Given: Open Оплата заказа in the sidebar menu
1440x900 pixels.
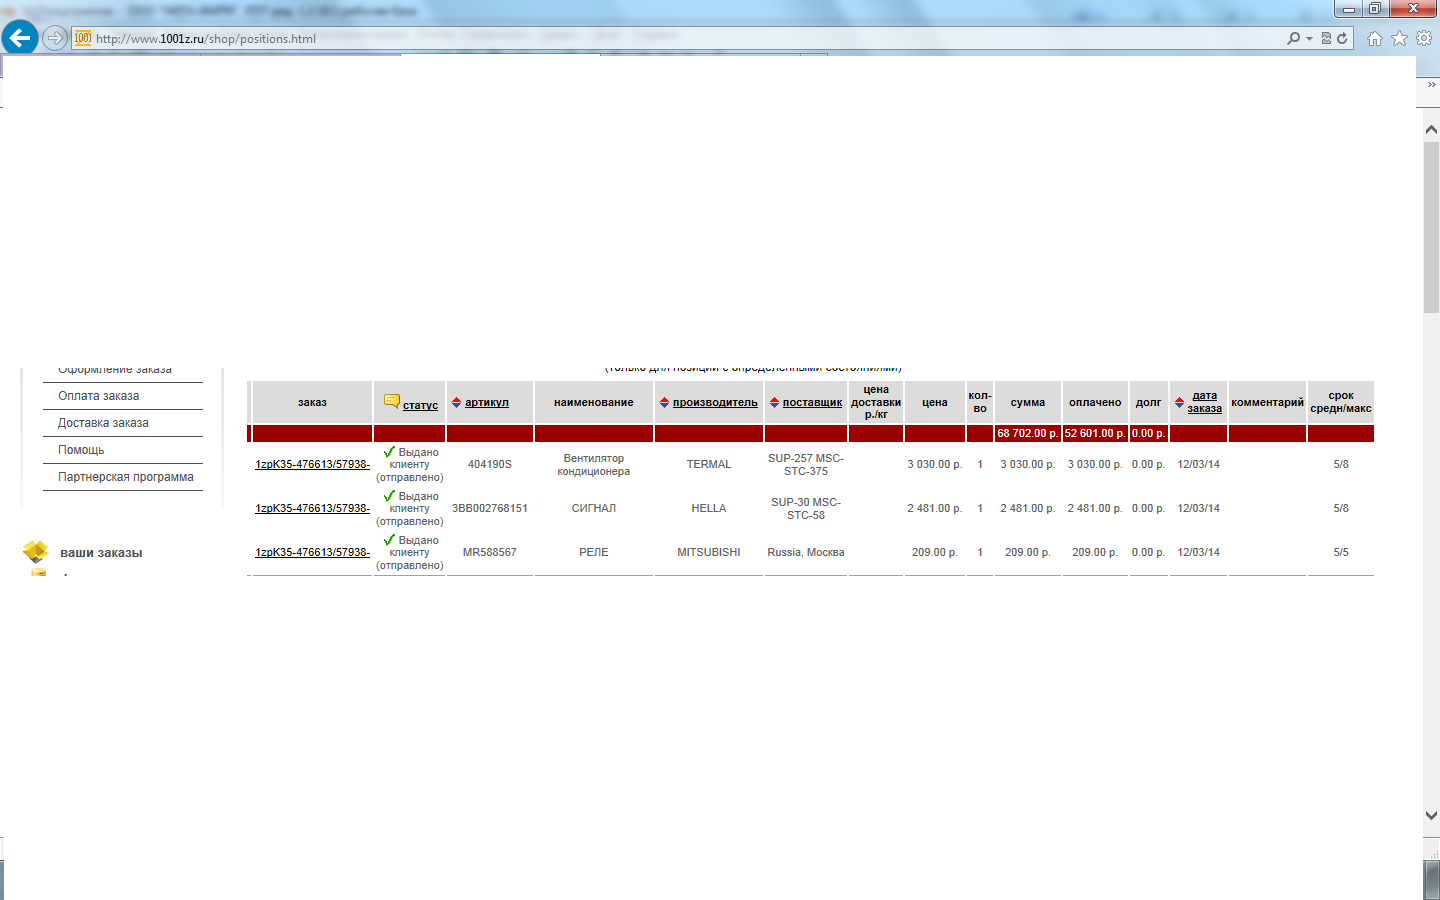Looking at the screenshot, I should (98, 396).
